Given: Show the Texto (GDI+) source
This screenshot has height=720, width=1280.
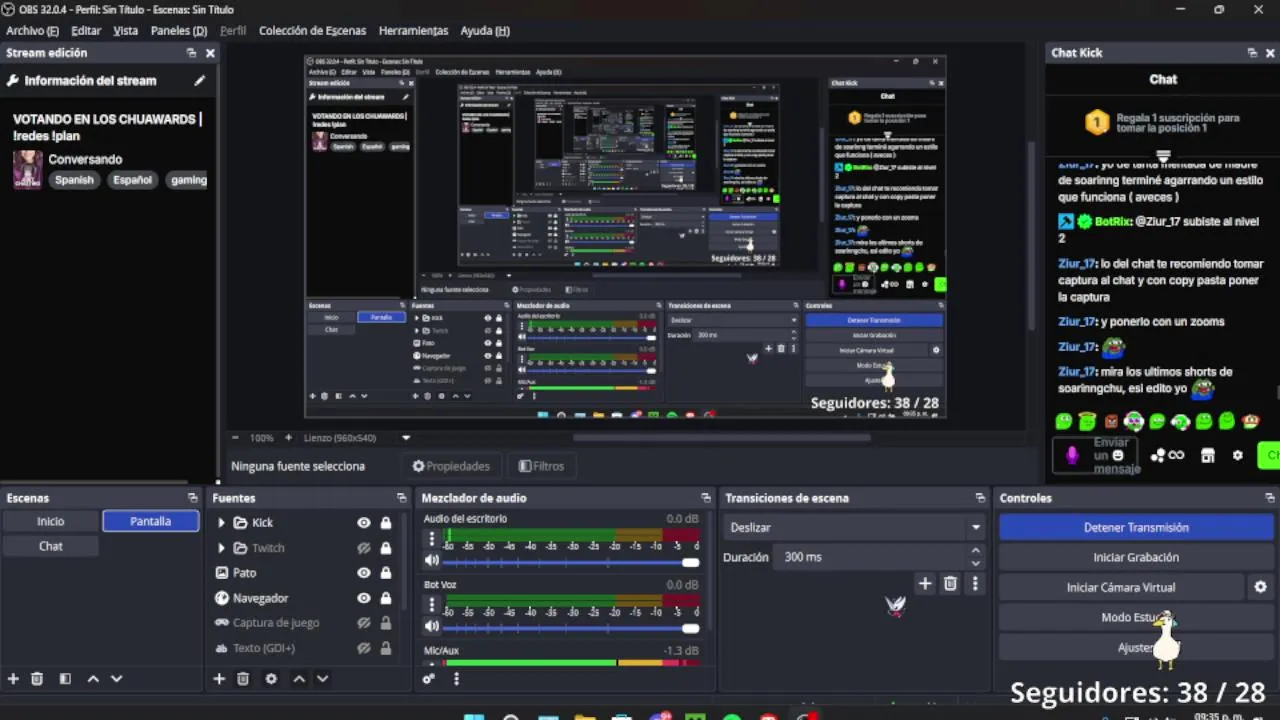Looking at the screenshot, I should [364, 648].
